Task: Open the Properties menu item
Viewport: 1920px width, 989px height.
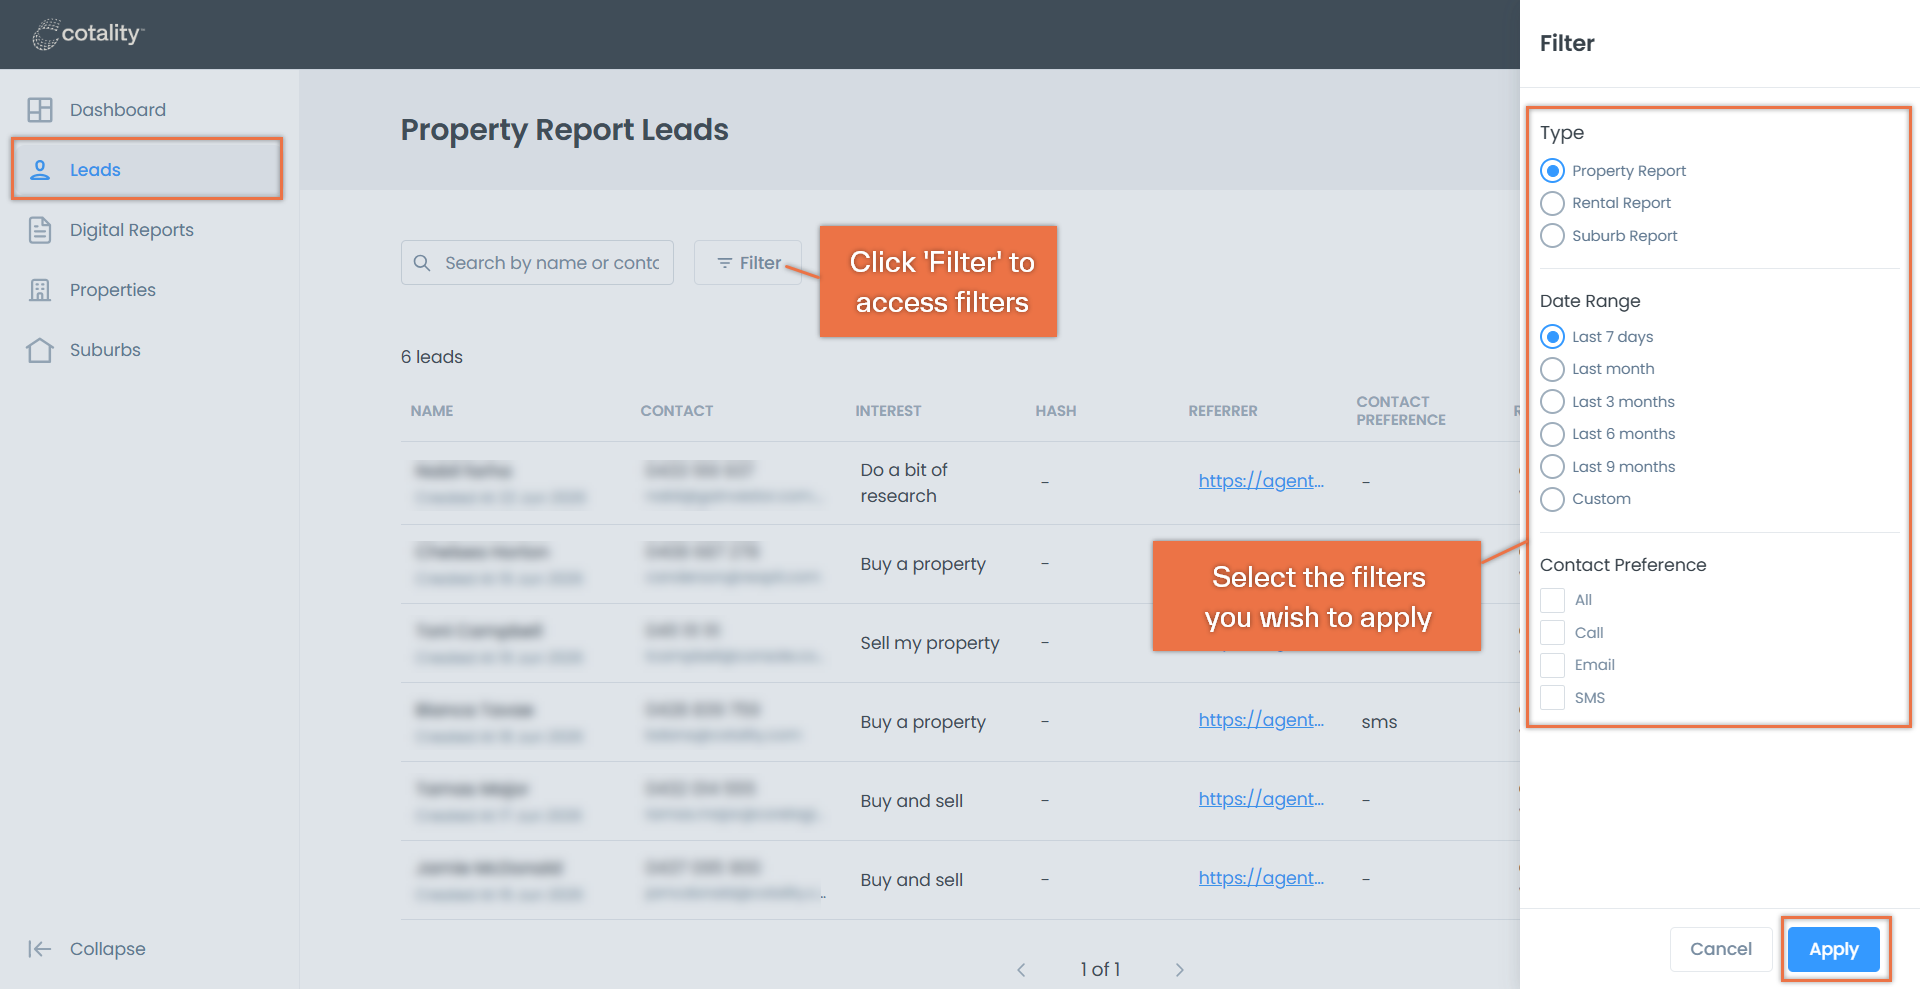Action: [113, 290]
